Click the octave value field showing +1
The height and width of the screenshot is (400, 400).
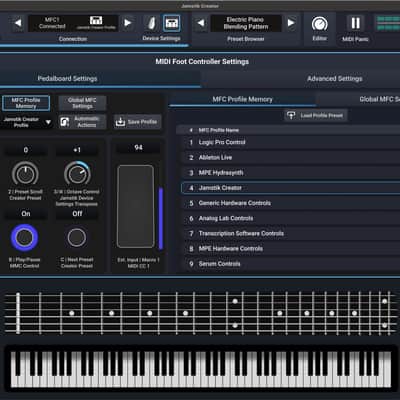pyautogui.click(x=77, y=150)
